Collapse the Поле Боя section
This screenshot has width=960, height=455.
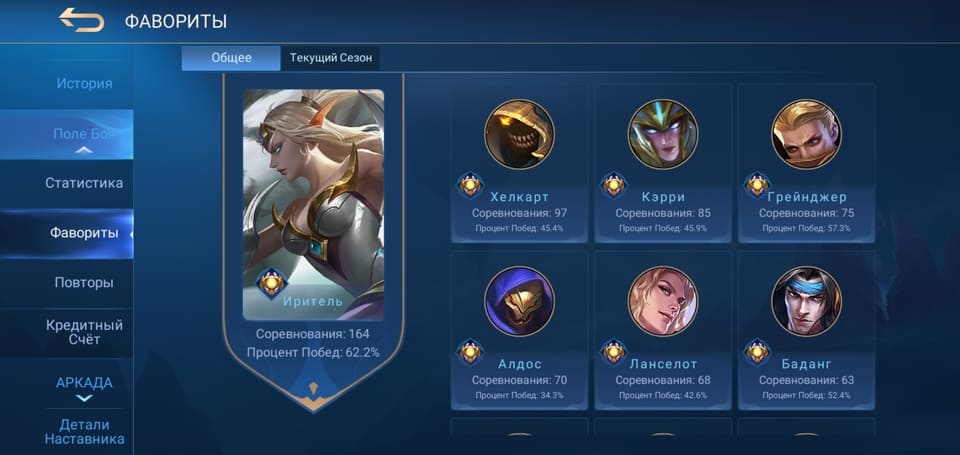[84, 149]
